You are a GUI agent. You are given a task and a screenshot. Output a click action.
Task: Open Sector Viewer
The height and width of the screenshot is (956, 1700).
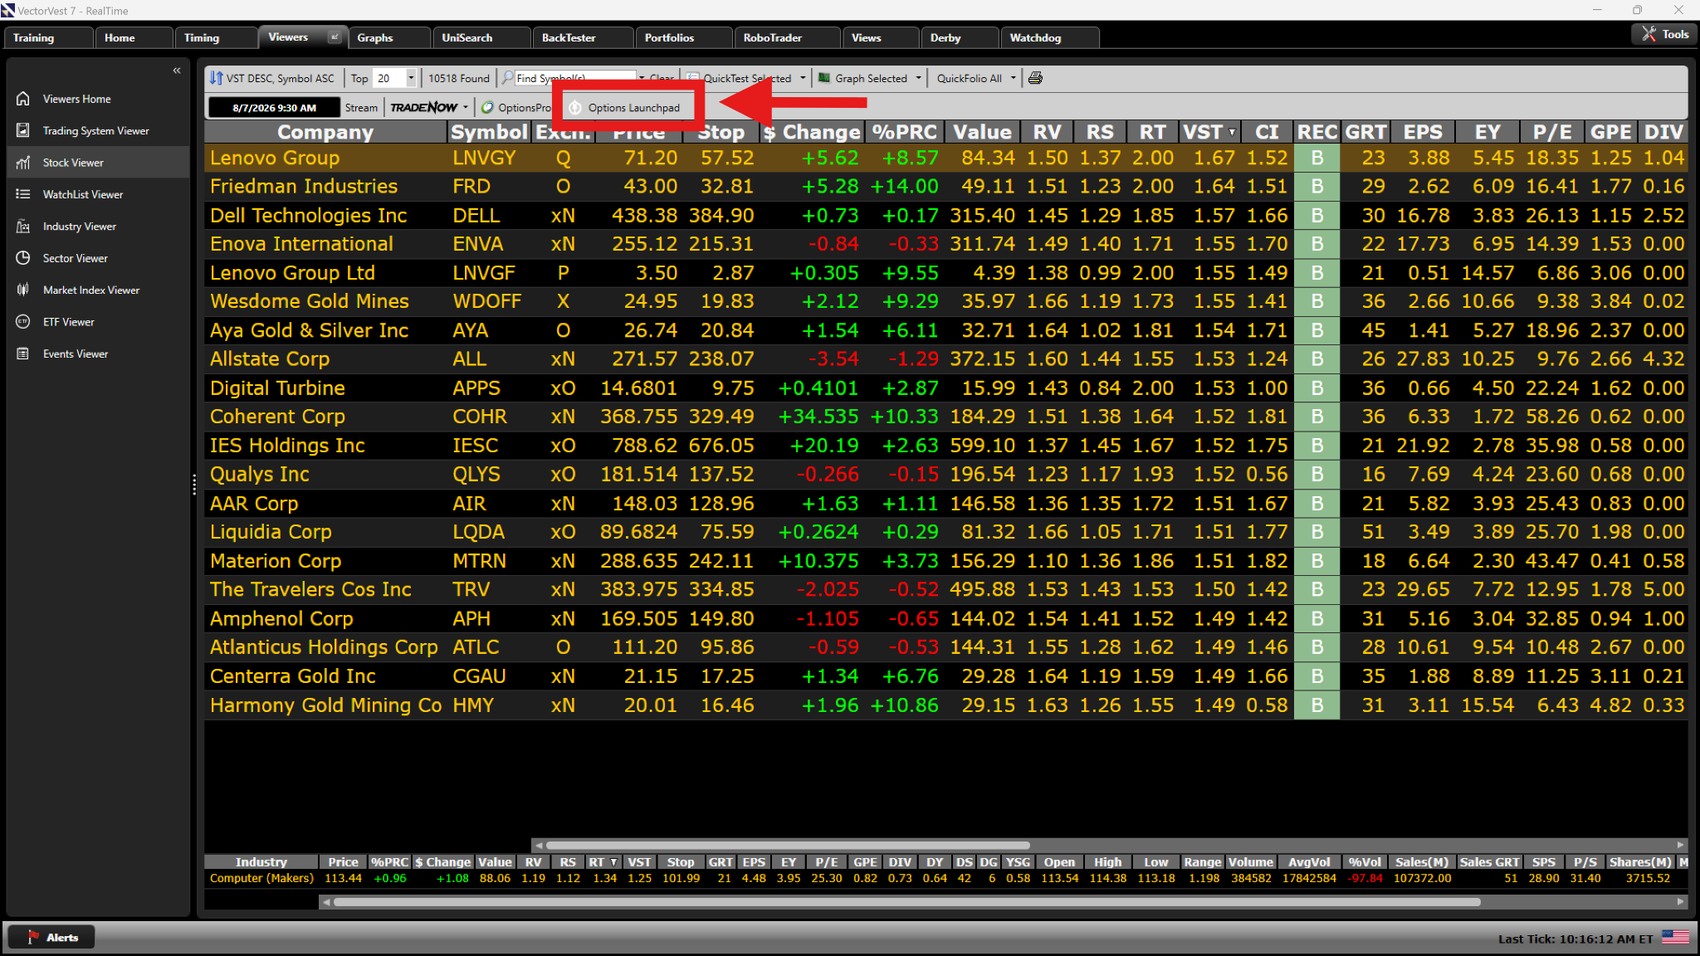75,259
